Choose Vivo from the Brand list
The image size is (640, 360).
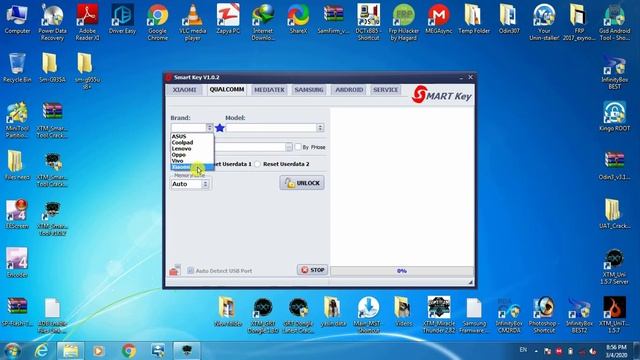(x=192, y=161)
